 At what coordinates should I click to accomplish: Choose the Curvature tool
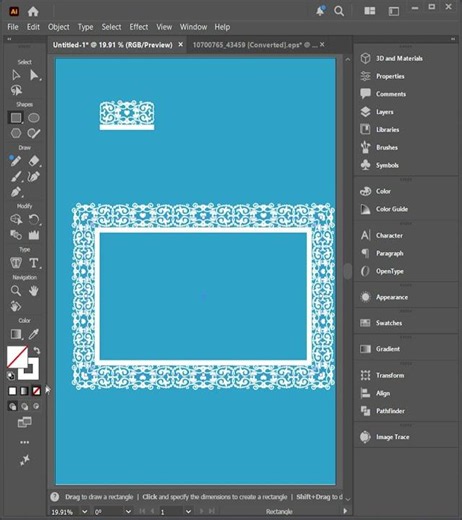click(x=34, y=177)
